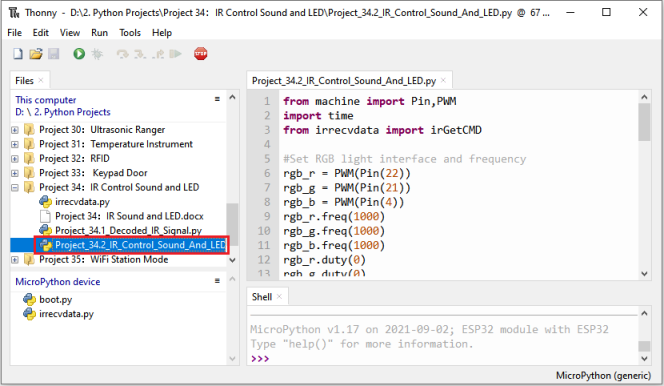
Task: Expand Project 35: WiFi Station Mode folder
Action: tap(15, 259)
